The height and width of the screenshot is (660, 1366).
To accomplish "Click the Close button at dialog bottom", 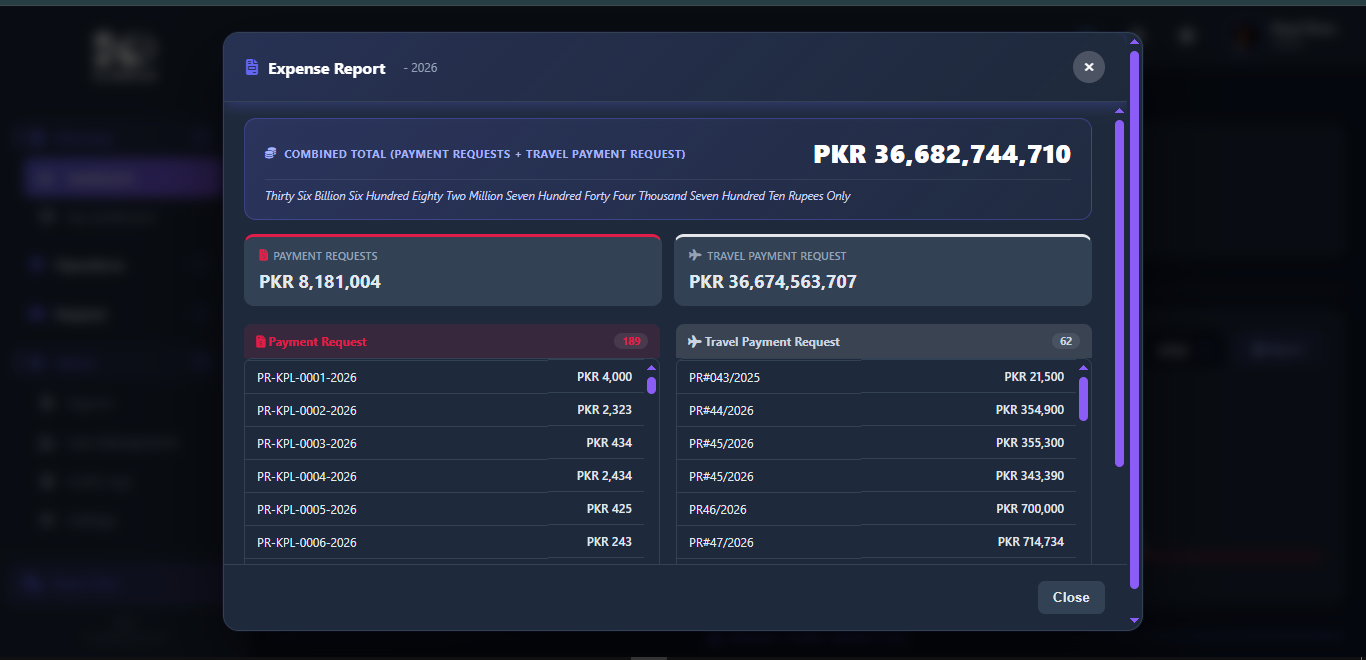I will pyautogui.click(x=1071, y=597).
